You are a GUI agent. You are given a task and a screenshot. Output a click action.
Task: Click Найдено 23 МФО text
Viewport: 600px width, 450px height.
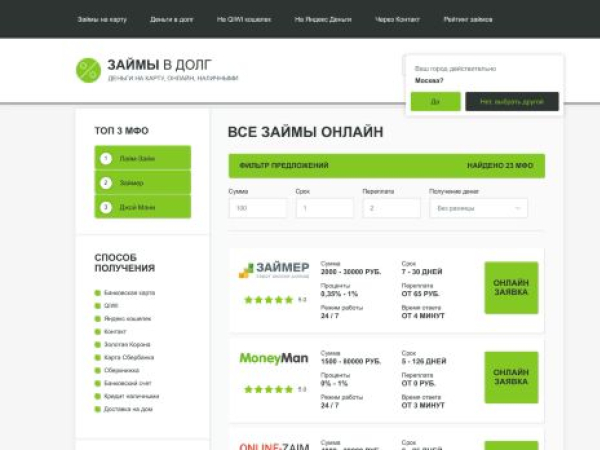coord(500,166)
